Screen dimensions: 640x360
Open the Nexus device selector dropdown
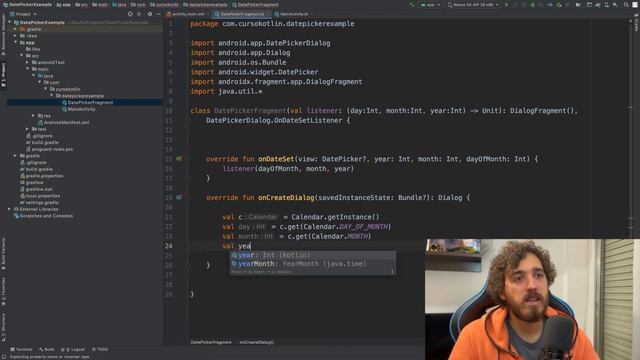pyautogui.click(x=473, y=5)
